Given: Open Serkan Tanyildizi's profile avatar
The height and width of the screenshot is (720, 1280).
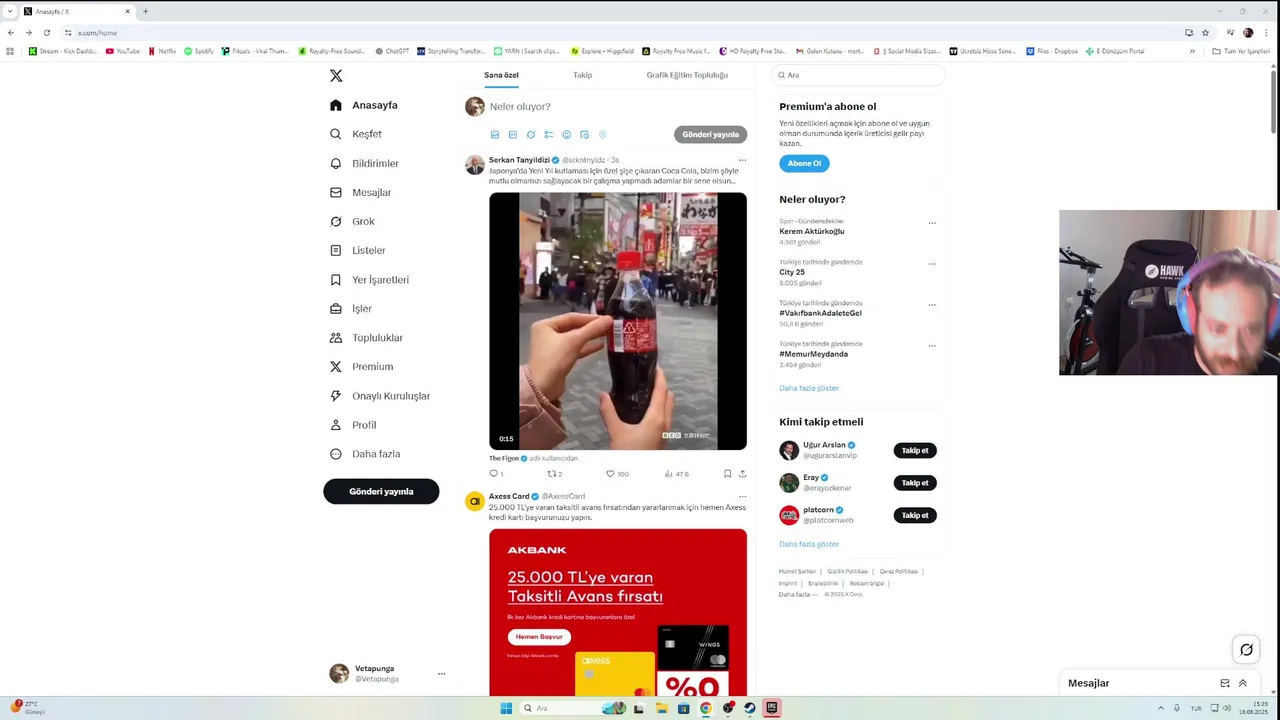Looking at the screenshot, I should click(475, 165).
